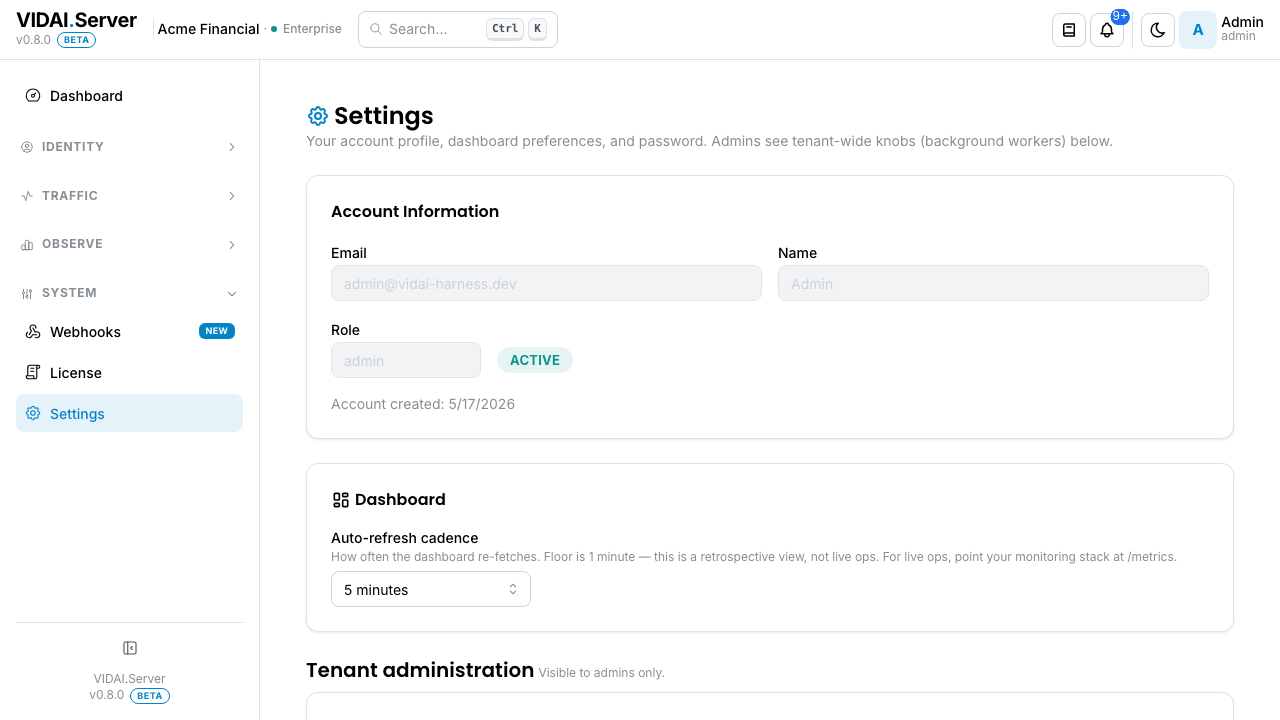Open the notifications bell
This screenshot has width=1280, height=720.
1107,30
